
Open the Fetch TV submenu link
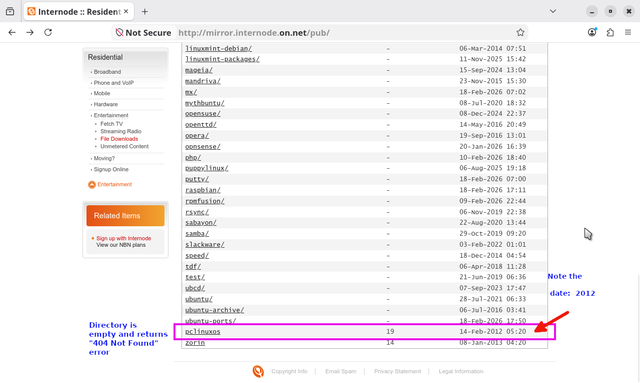point(111,124)
